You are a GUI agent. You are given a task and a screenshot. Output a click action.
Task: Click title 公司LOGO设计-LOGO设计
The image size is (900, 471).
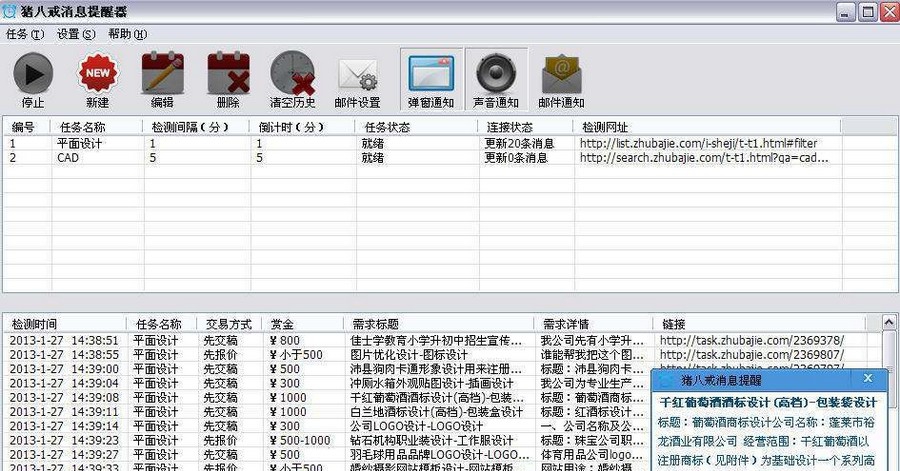coord(416,426)
